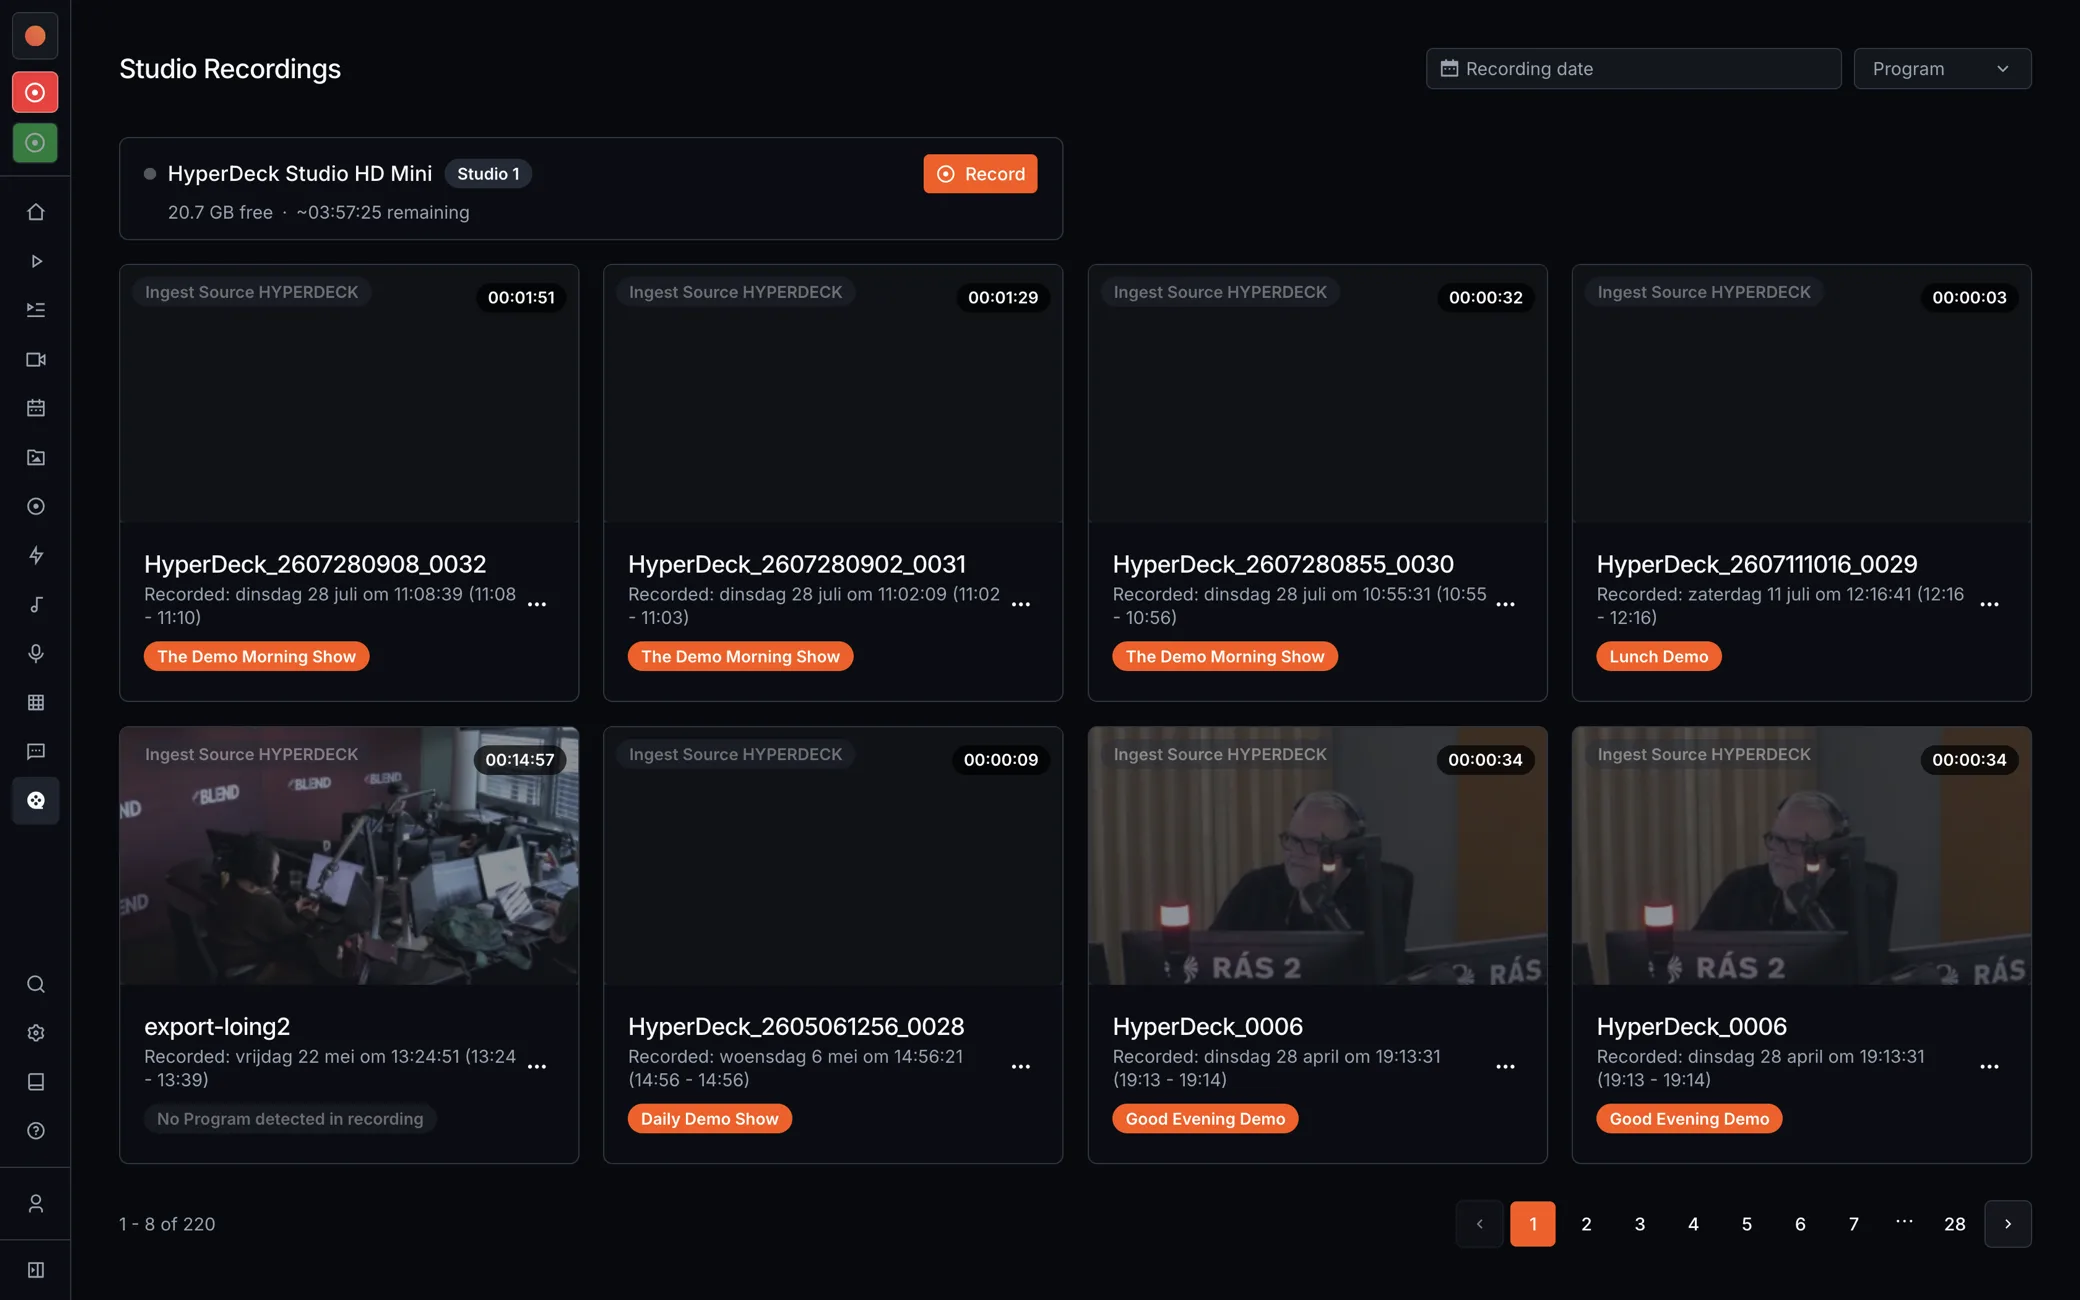Open the help question mark icon

pyautogui.click(x=36, y=1131)
